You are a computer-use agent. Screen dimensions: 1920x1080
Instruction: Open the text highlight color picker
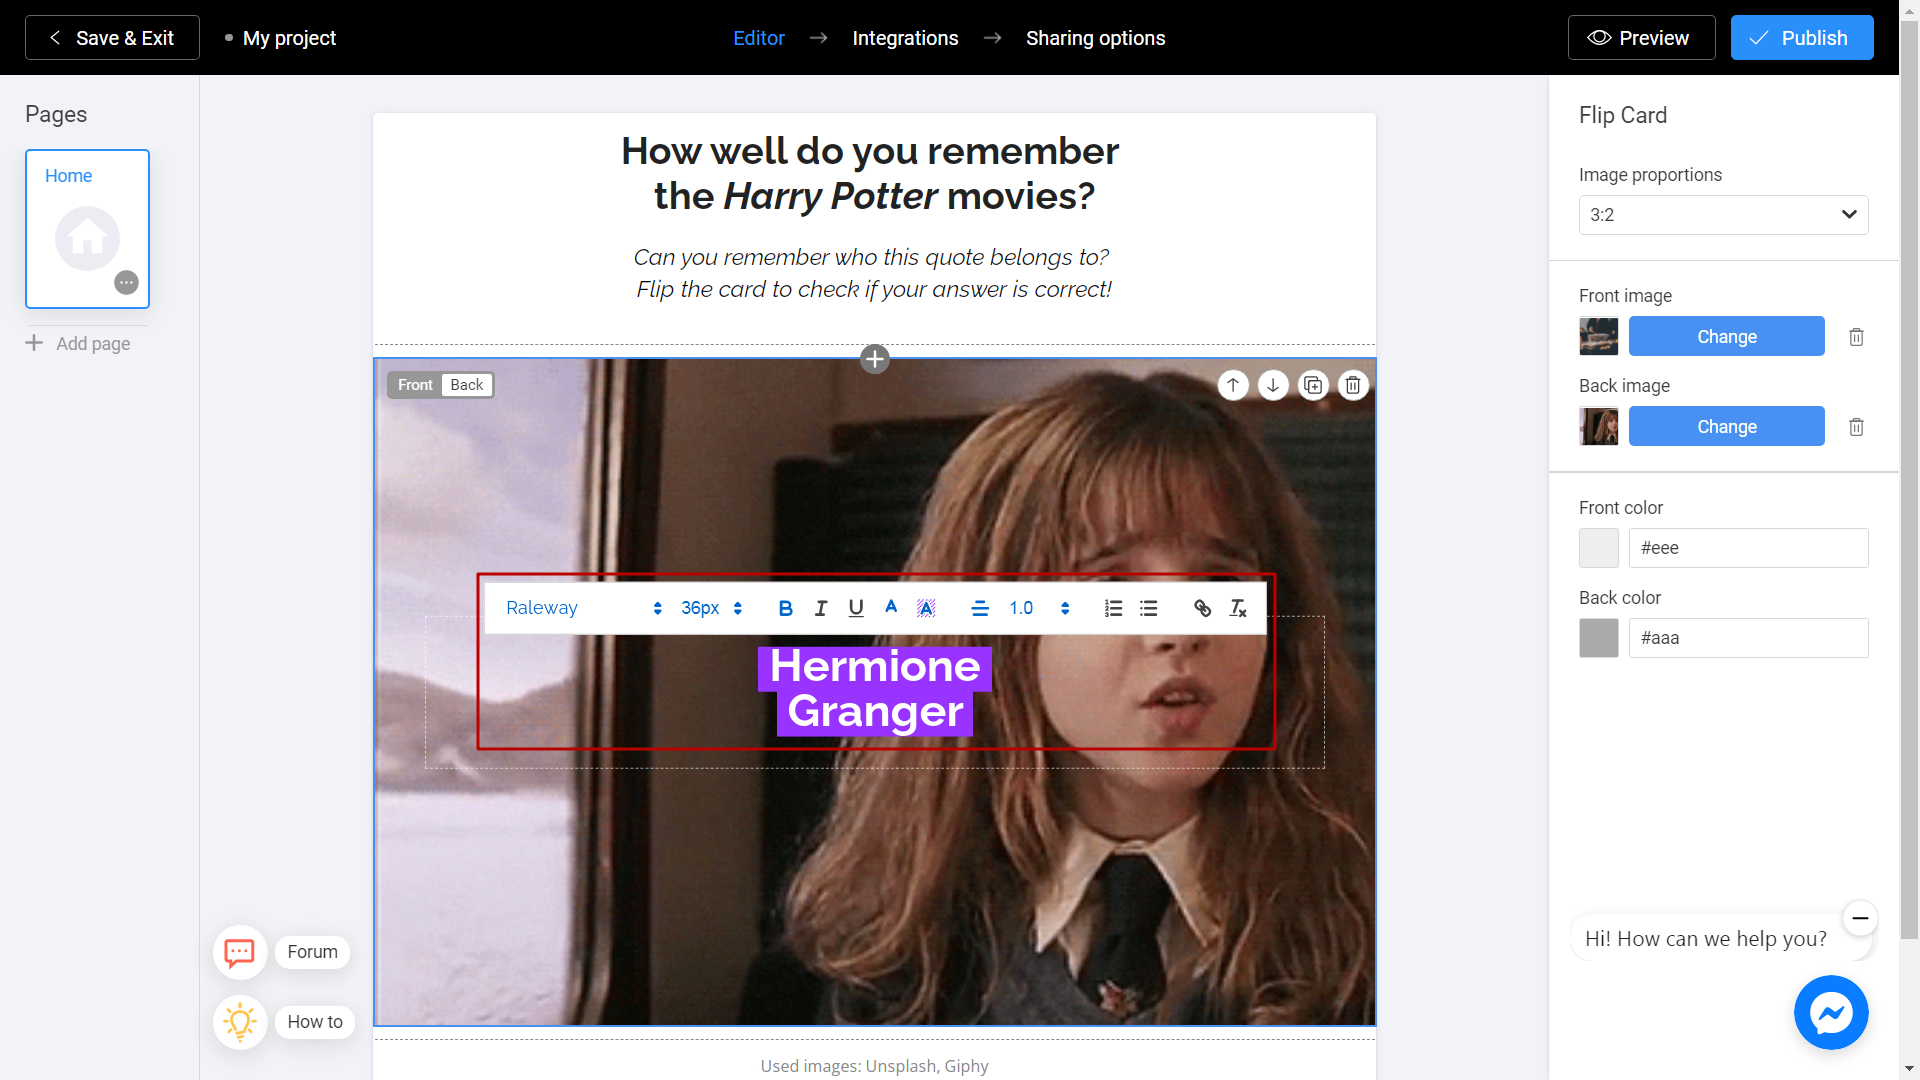(x=926, y=608)
